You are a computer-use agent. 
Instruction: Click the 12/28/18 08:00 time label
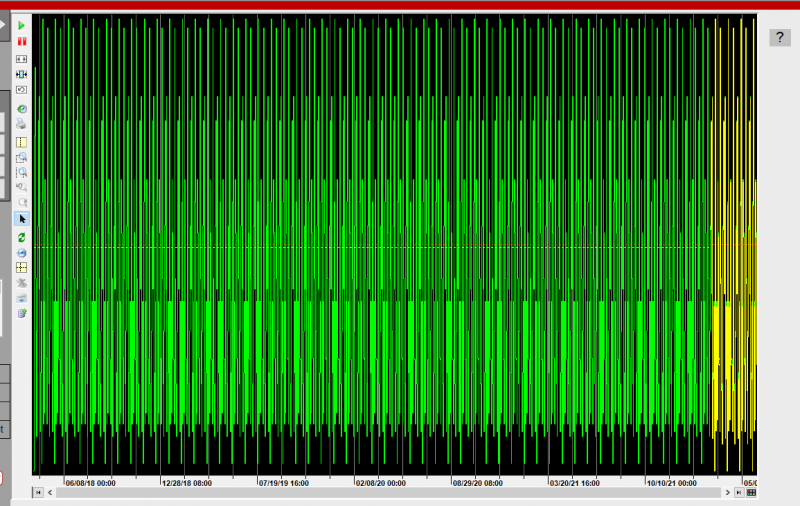click(187, 483)
